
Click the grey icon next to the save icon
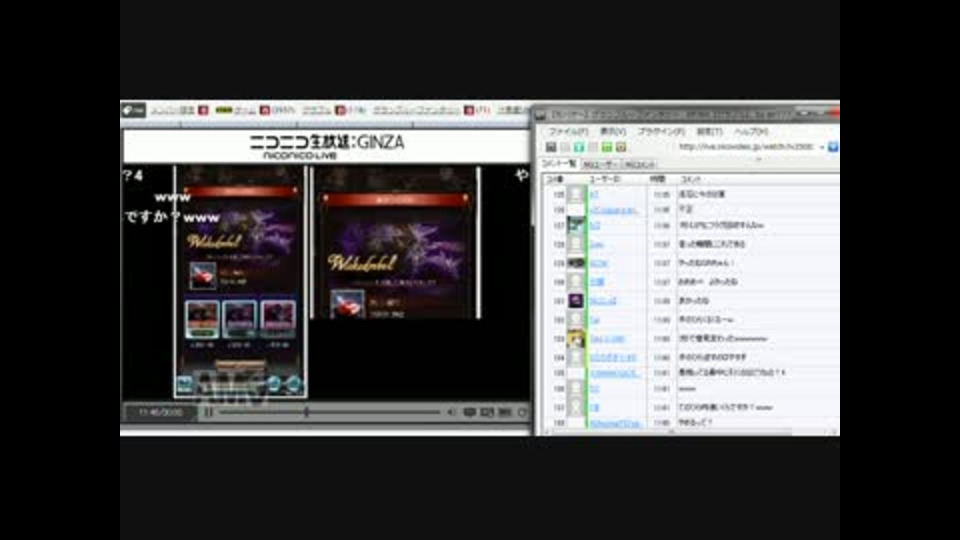click(564, 147)
